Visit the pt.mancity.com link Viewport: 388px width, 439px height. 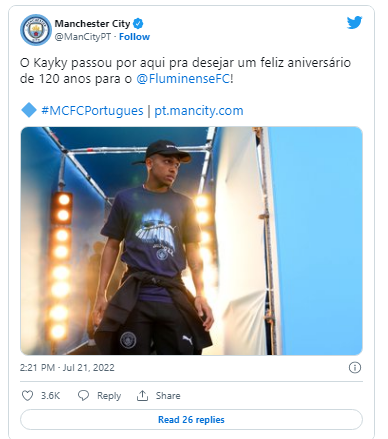(x=199, y=111)
